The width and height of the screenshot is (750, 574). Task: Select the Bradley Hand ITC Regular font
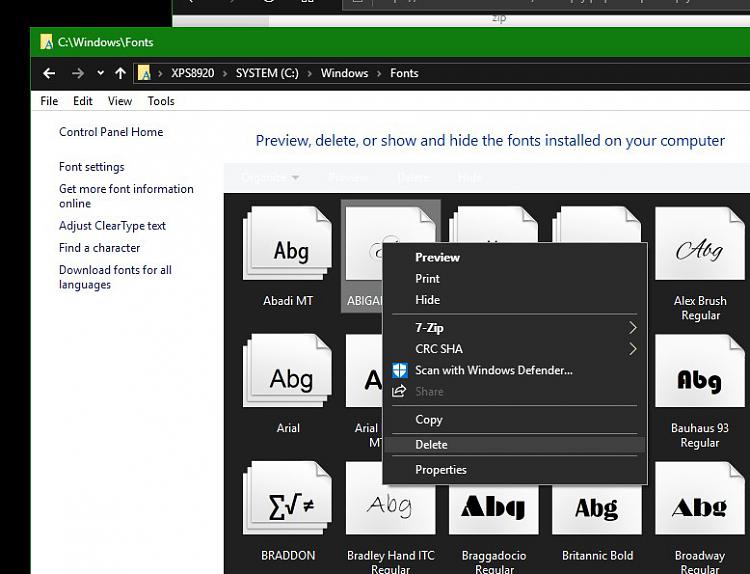(390, 498)
